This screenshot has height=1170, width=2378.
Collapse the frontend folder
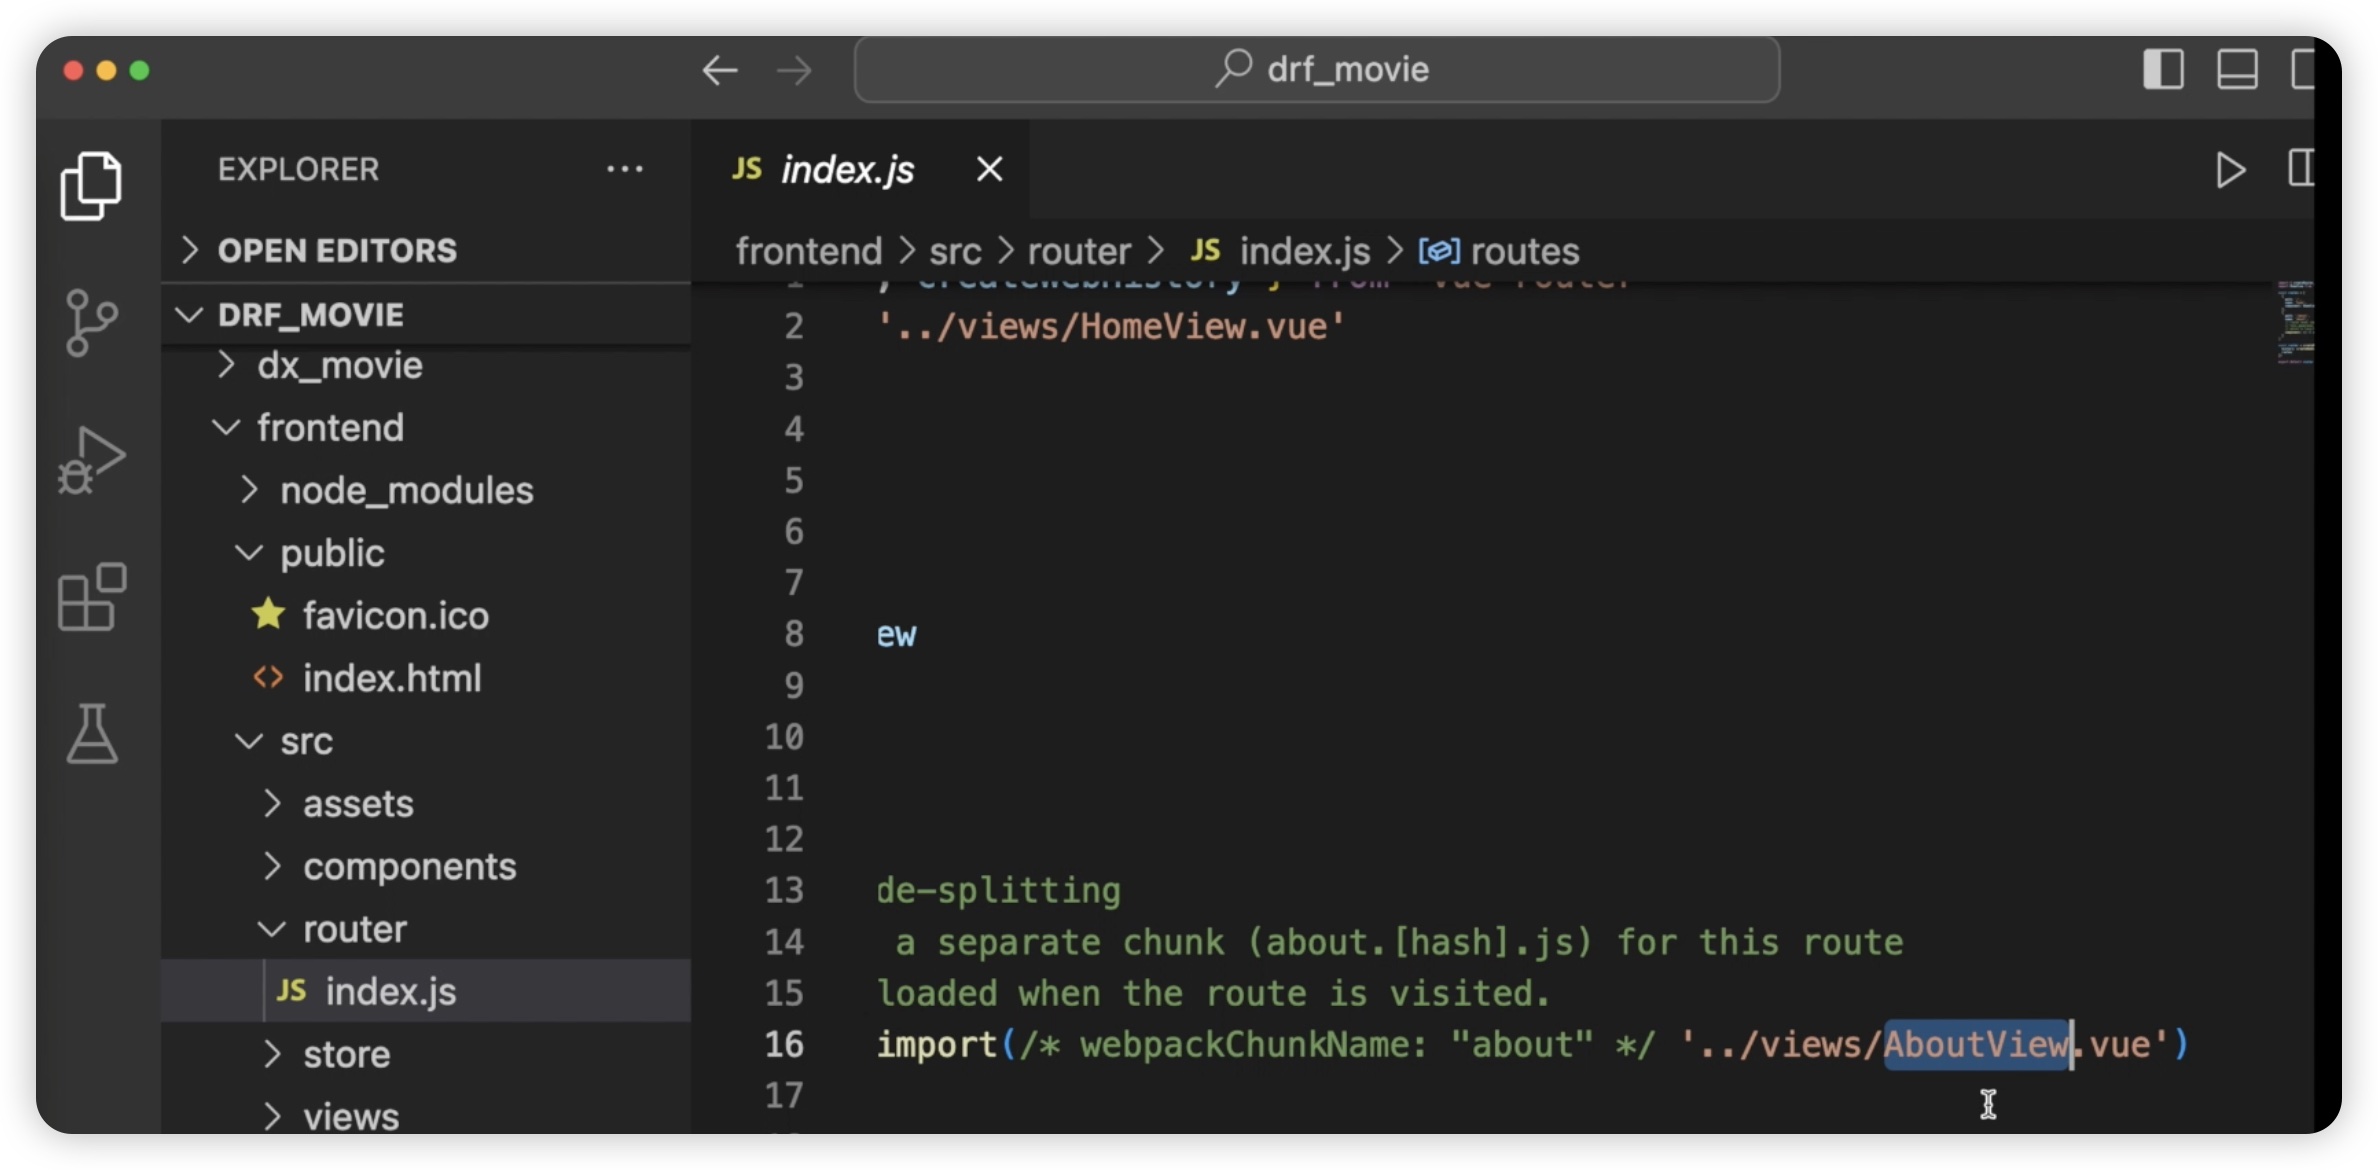pos(330,428)
